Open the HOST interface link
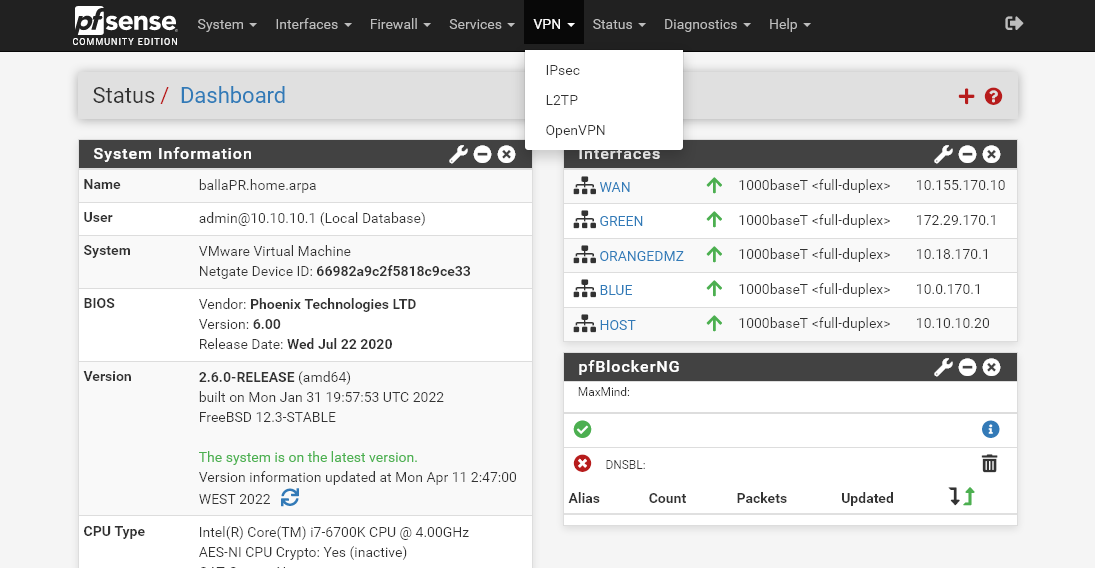This screenshot has width=1095, height=568. (617, 326)
